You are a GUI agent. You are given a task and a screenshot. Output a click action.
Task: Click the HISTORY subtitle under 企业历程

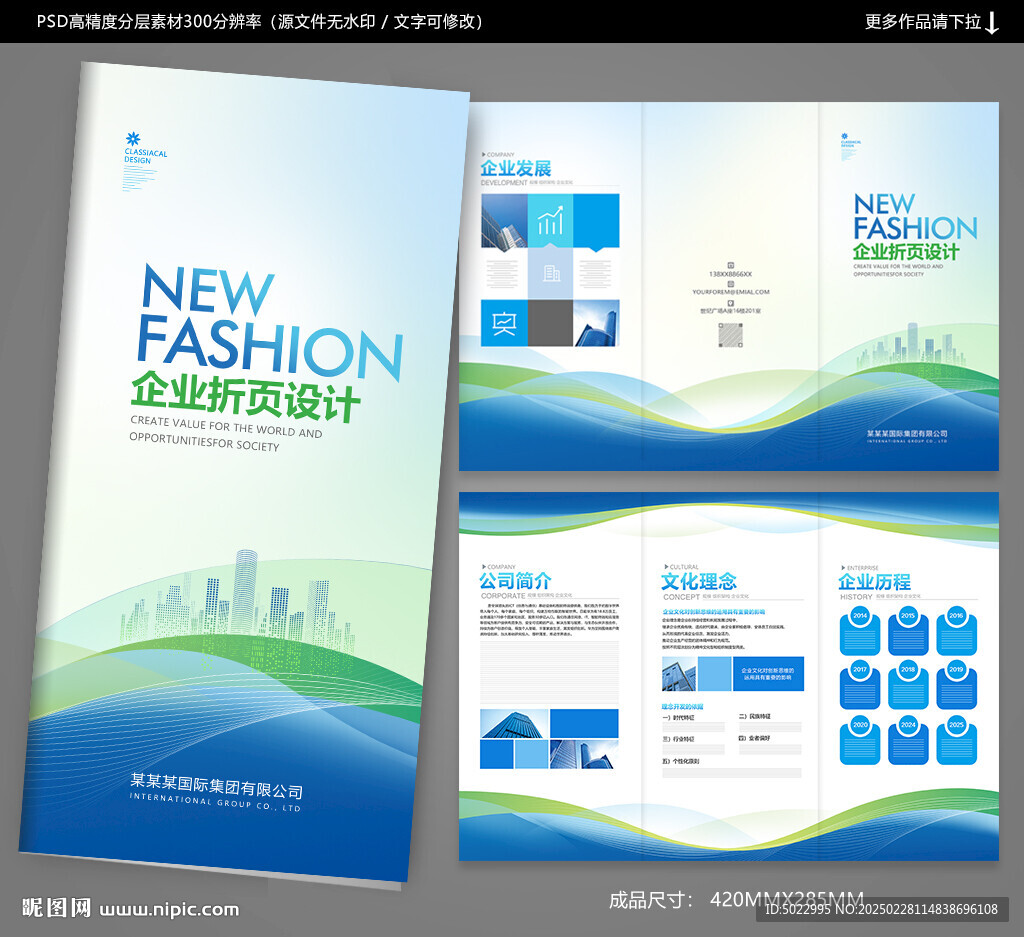click(856, 597)
